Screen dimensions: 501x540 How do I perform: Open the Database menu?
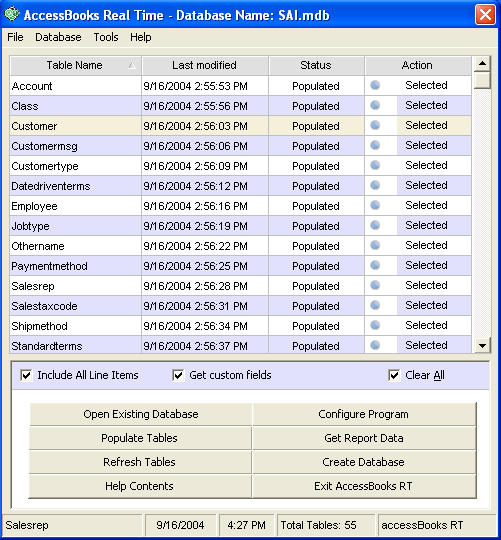click(58, 37)
